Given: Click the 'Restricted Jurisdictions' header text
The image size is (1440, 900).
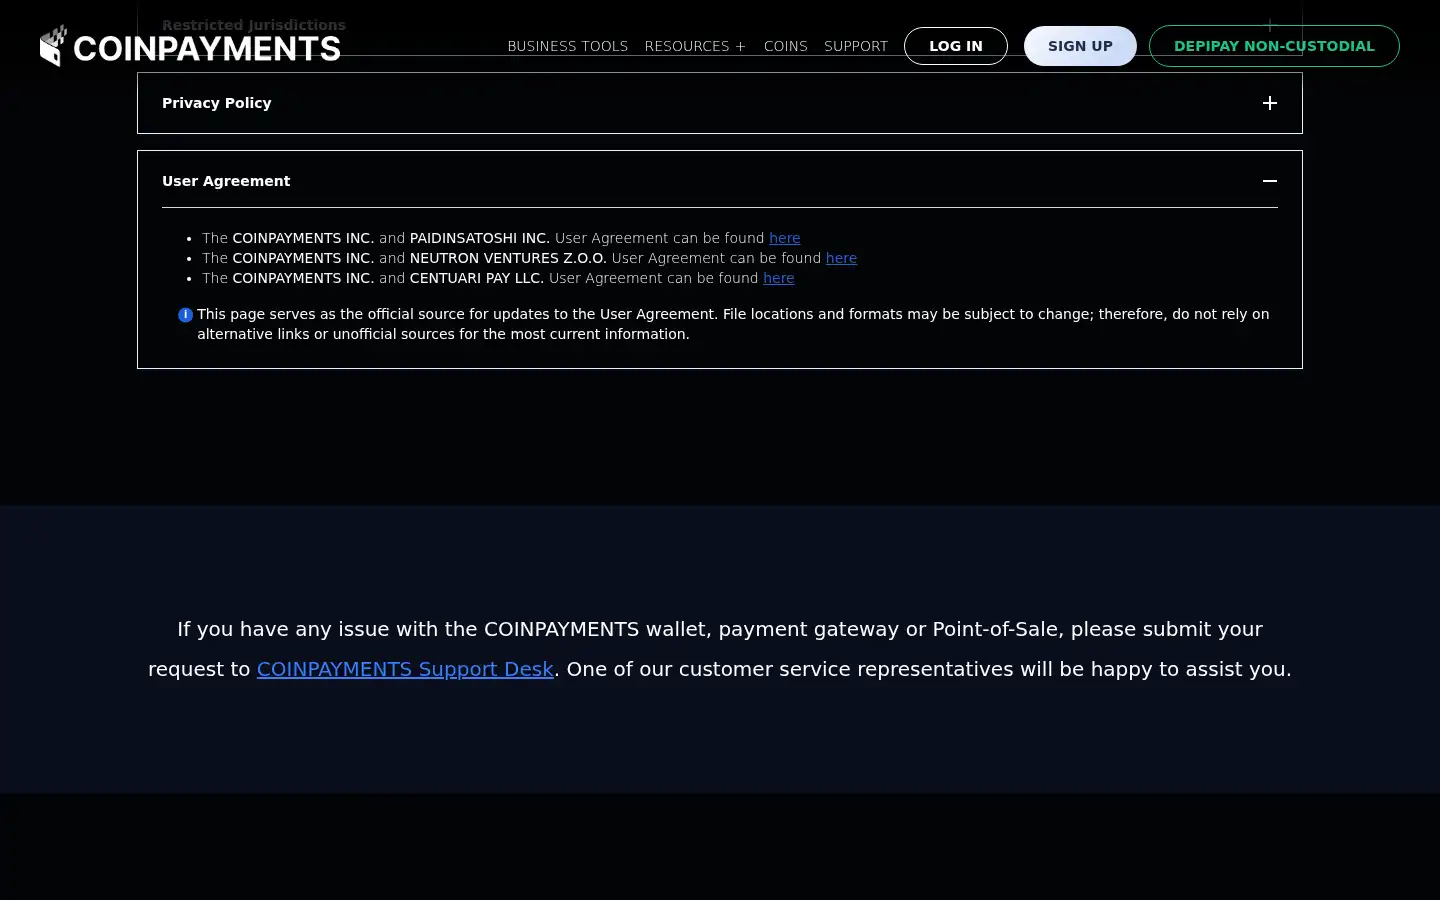Looking at the screenshot, I should 254,25.
